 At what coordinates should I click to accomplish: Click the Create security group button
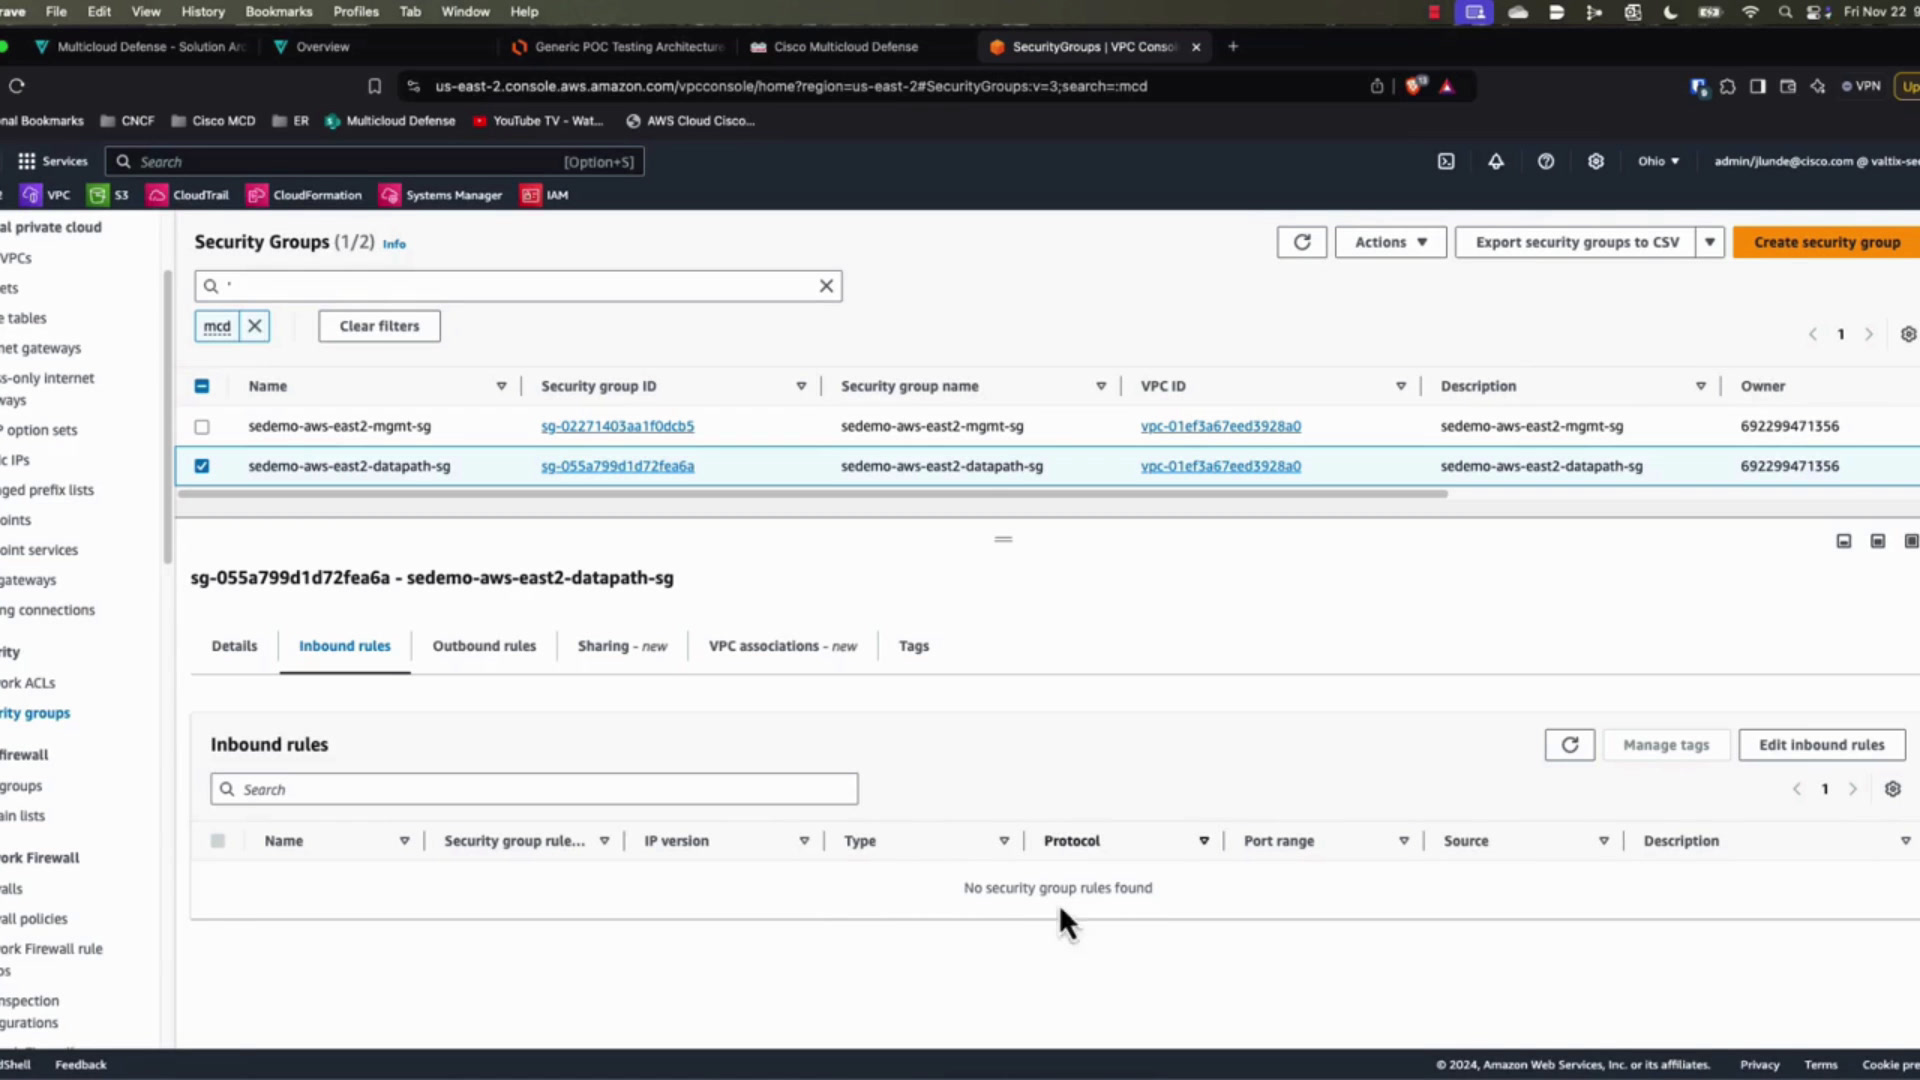click(1826, 242)
